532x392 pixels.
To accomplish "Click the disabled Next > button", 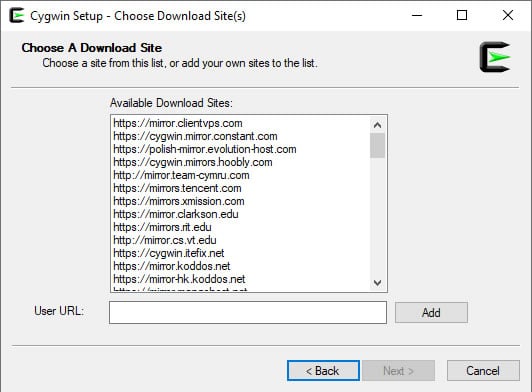I will click(x=398, y=371).
